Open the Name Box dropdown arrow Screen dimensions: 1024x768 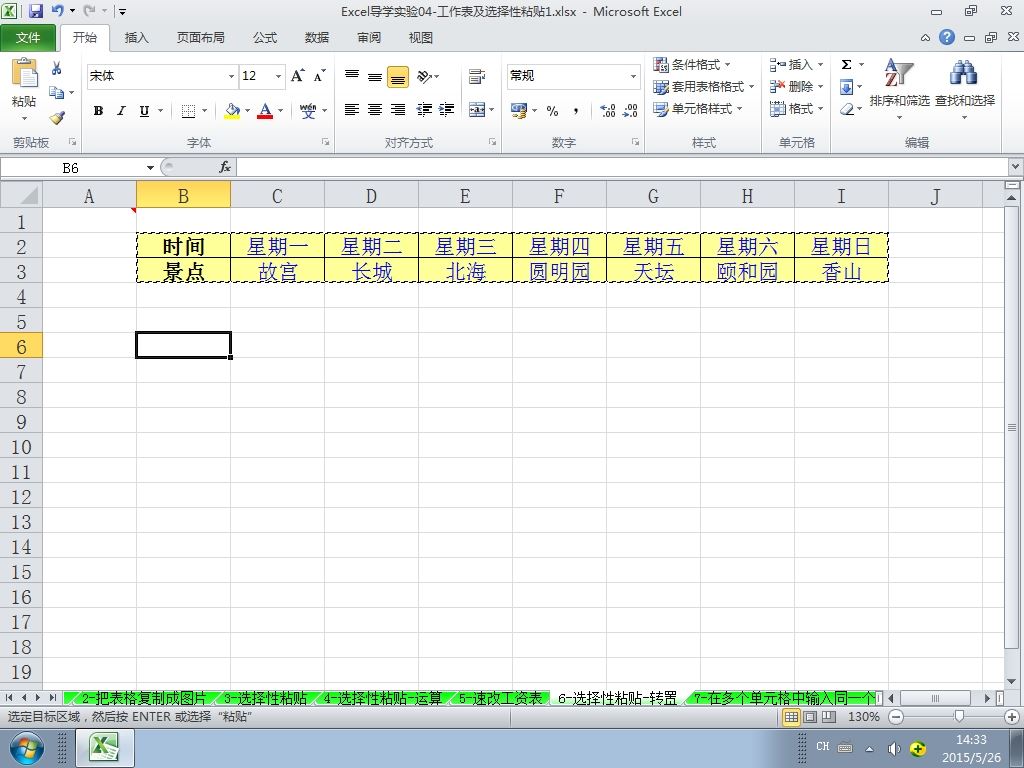tap(150, 168)
